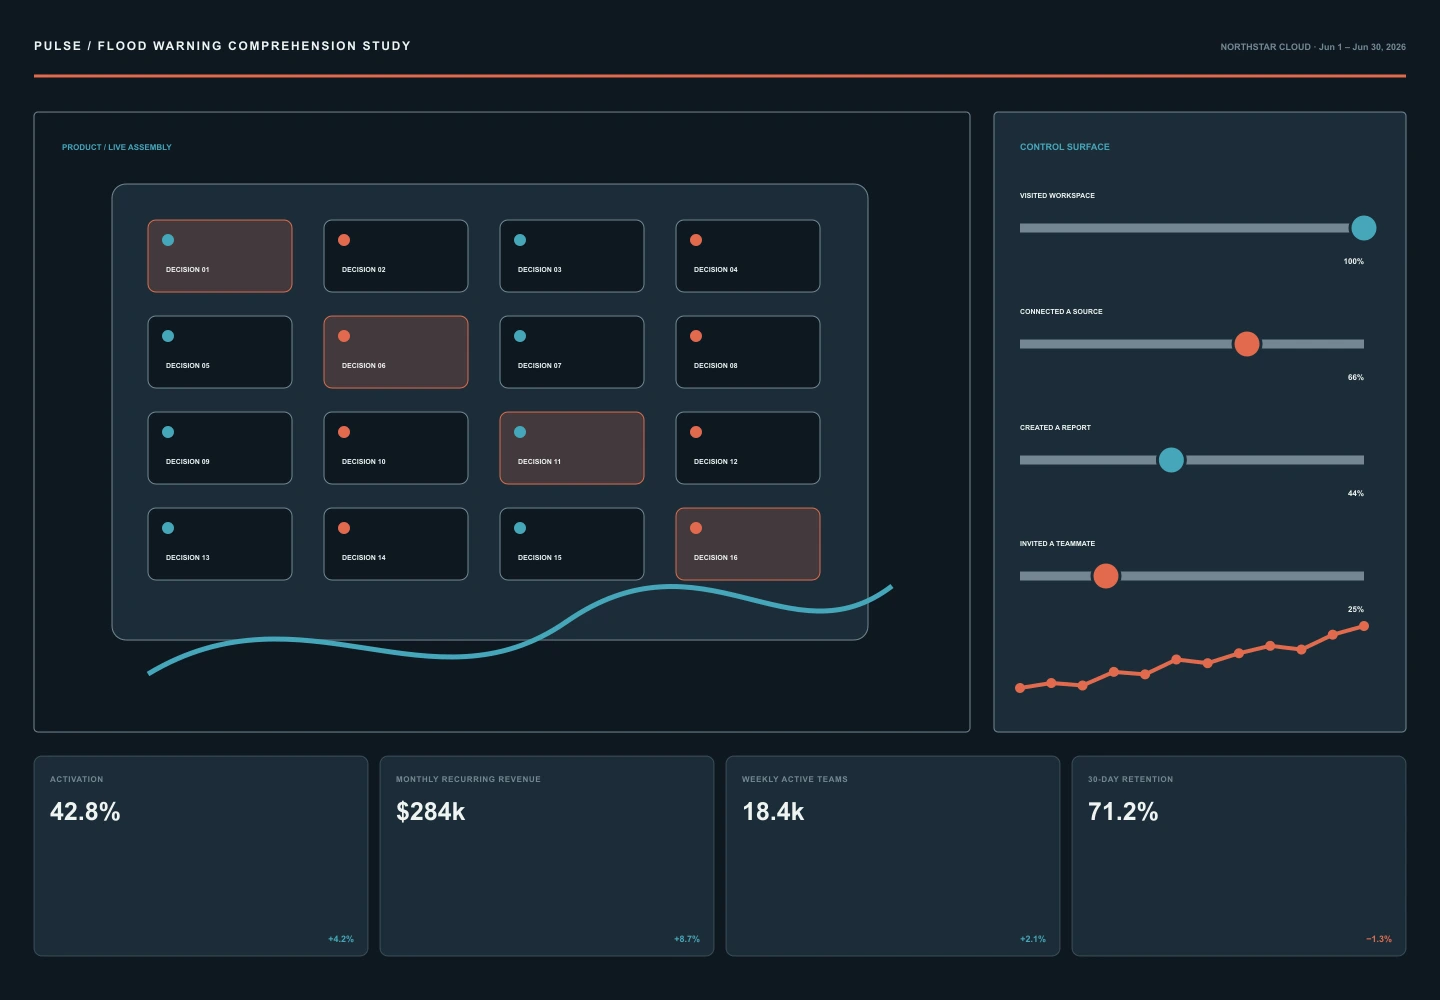
Task: Pick the Decision 08 card
Action: (x=748, y=352)
